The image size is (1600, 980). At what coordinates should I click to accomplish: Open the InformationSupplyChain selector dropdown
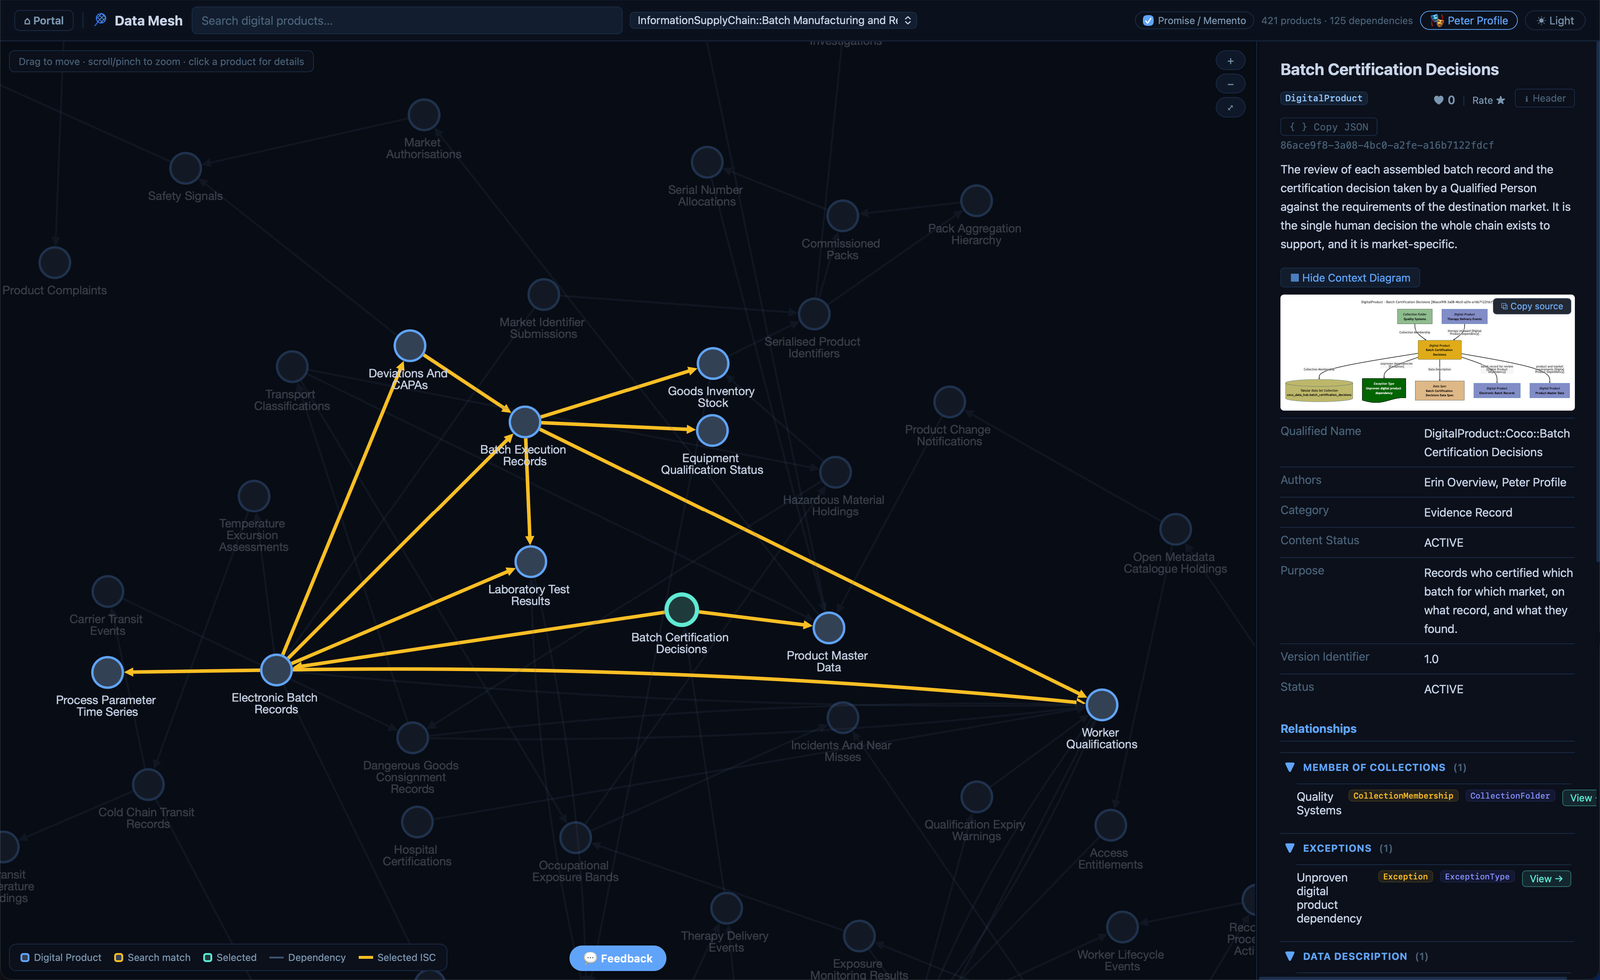point(773,20)
